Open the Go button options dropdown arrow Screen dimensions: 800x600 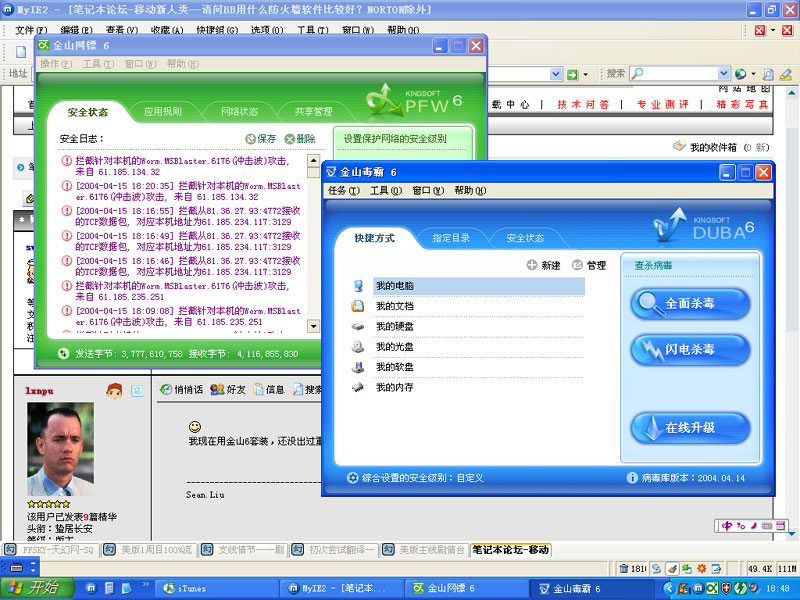tap(585, 74)
